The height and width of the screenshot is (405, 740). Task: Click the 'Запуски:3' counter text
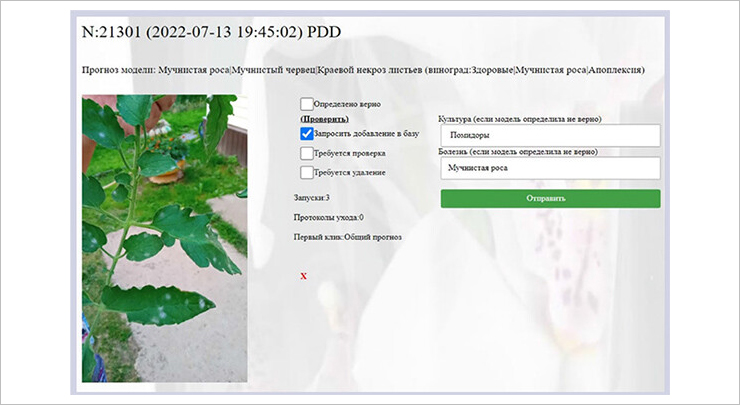311,198
